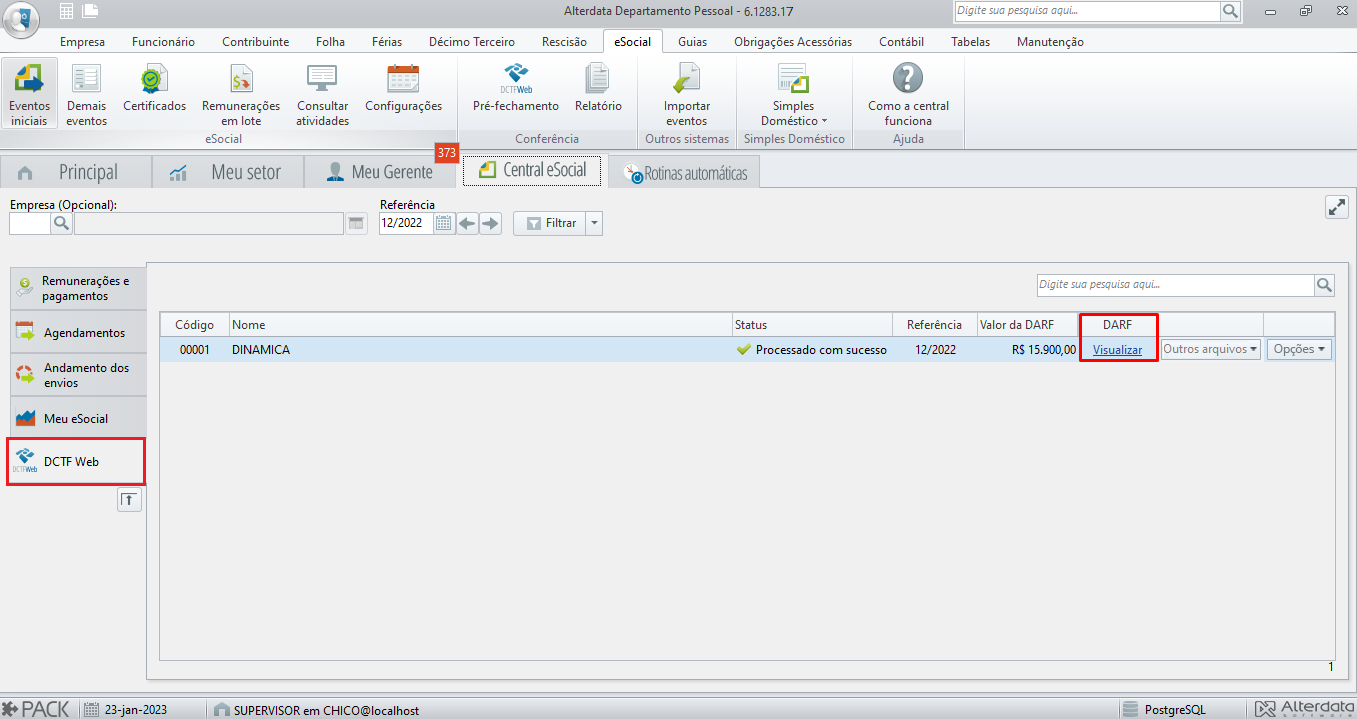The height and width of the screenshot is (719, 1357).
Task: Sort by Valor da DARF column header
Action: [x=1028, y=325]
